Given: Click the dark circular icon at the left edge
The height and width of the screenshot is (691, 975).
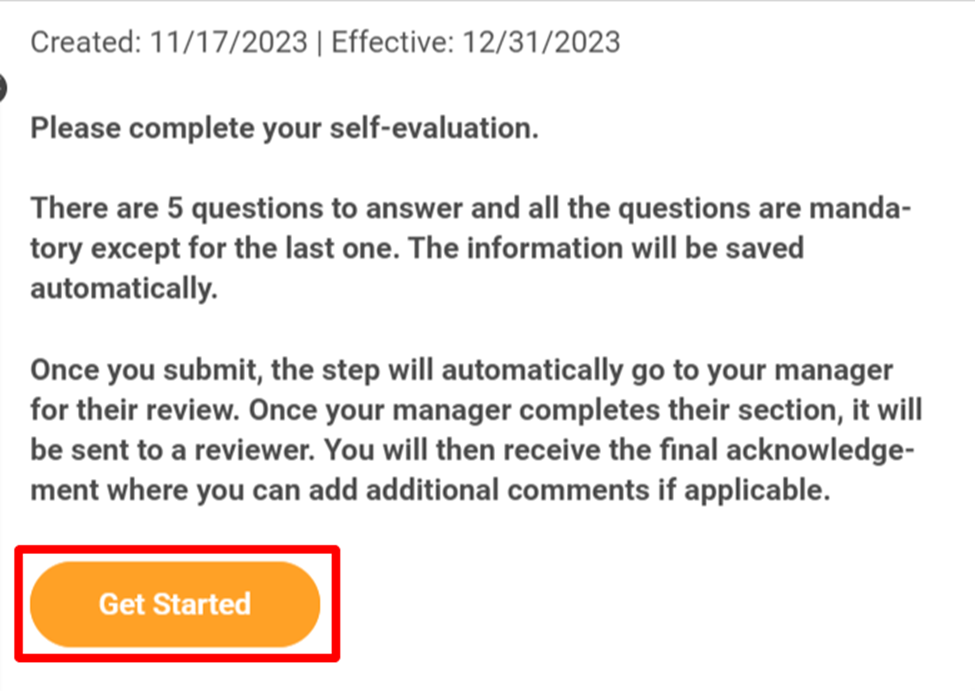Looking at the screenshot, I should 2,87.
